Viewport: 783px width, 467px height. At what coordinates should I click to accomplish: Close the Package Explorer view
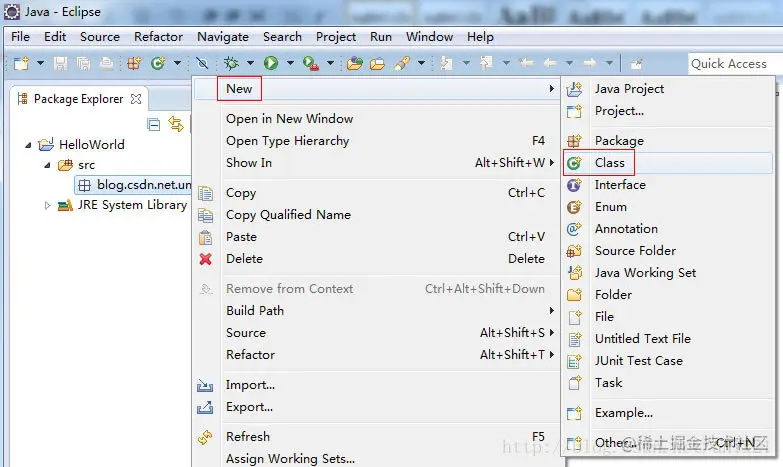[136, 99]
